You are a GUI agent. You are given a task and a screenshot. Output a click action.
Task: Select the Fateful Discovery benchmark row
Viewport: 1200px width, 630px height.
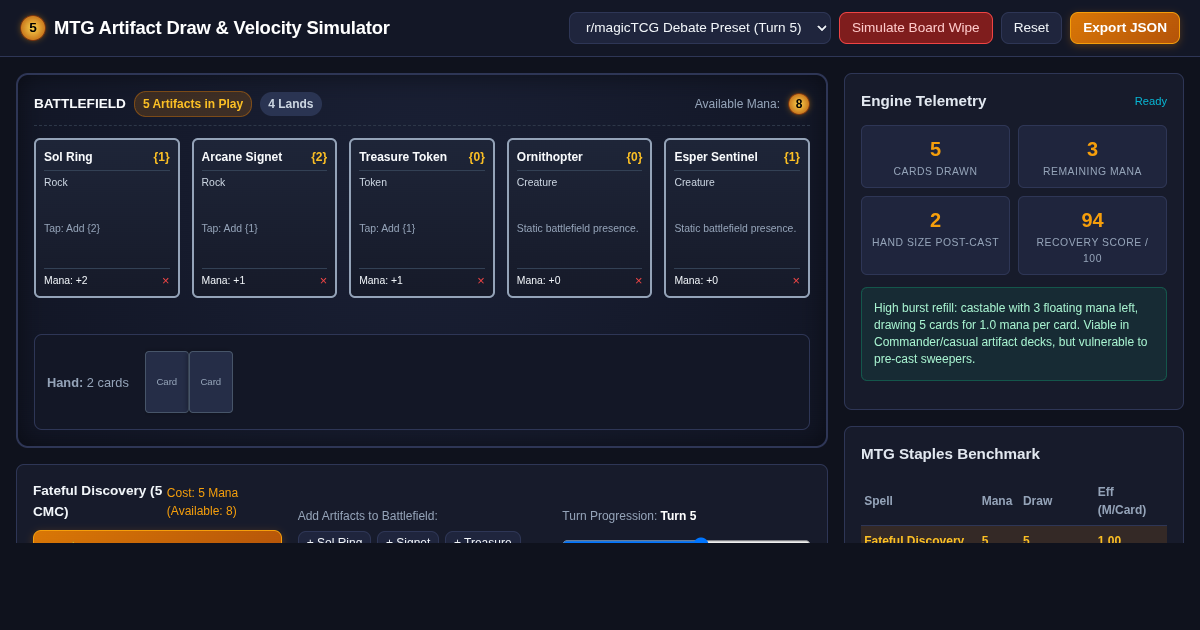1014,536
